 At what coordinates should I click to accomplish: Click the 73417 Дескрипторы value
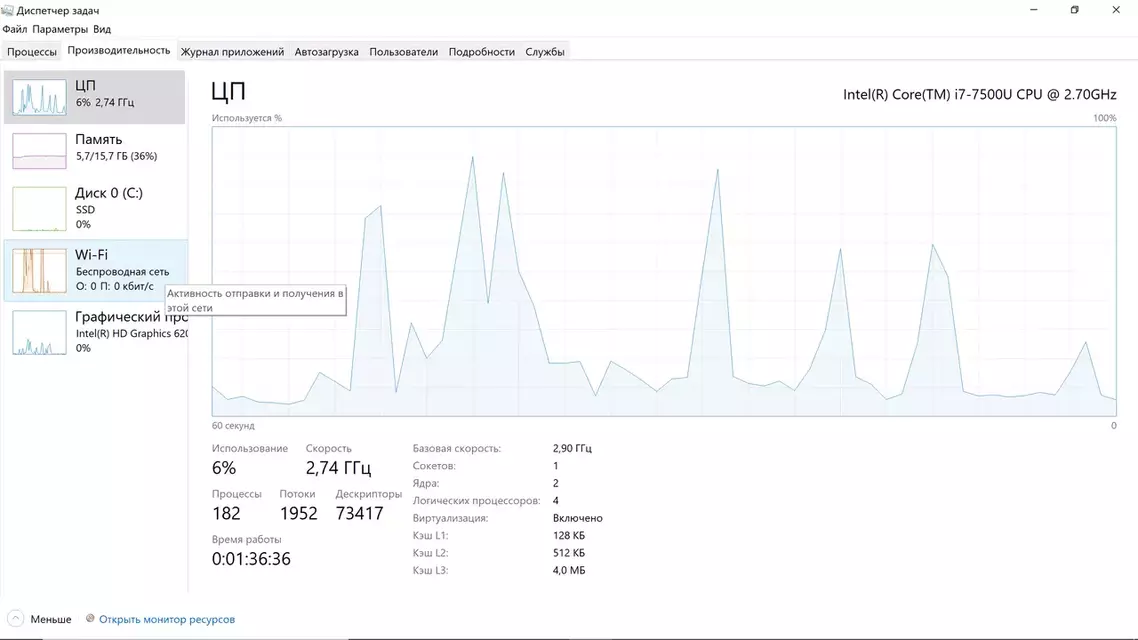[359, 514]
